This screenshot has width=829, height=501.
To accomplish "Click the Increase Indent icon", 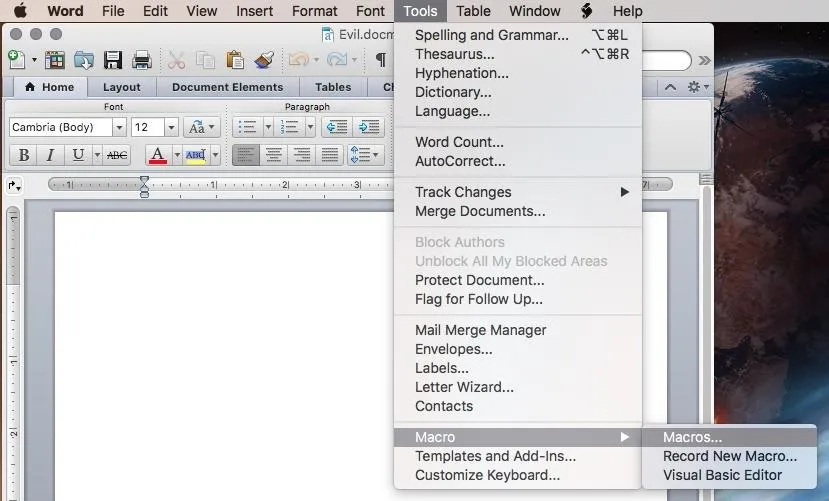I will click(x=369, y=127).
